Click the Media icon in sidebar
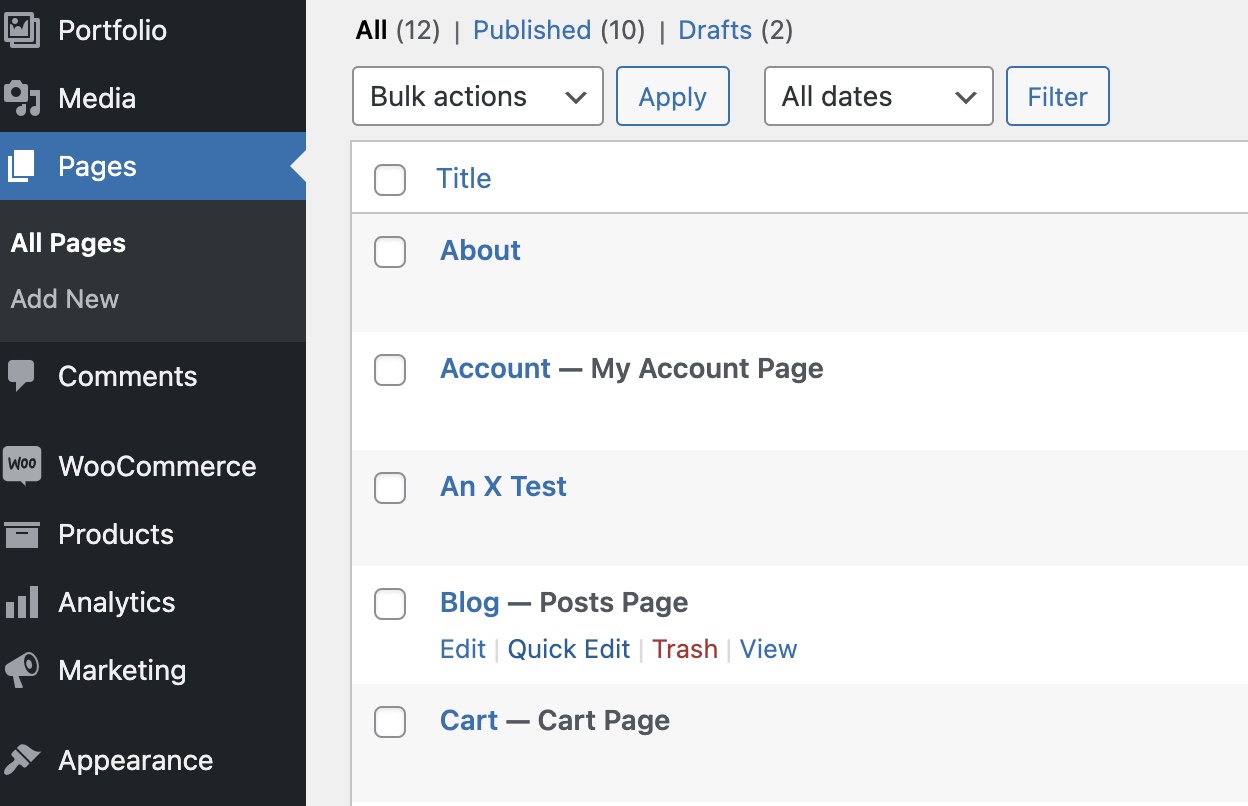 [x=22, y=98]
